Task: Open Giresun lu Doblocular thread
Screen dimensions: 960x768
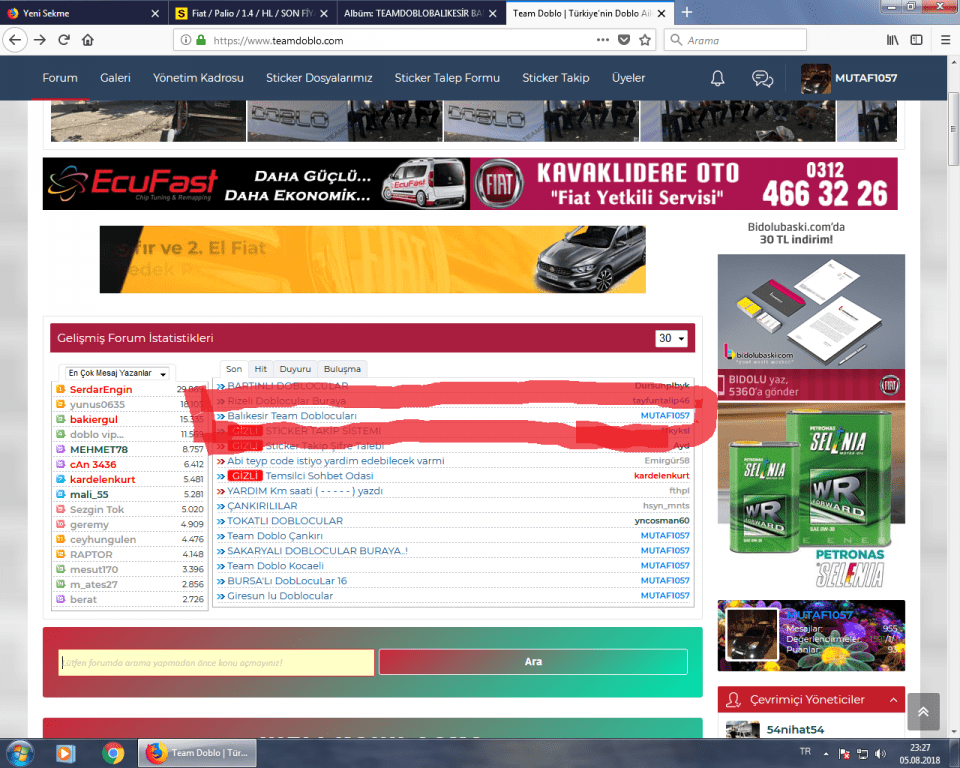Action: [x=280, y=596]
